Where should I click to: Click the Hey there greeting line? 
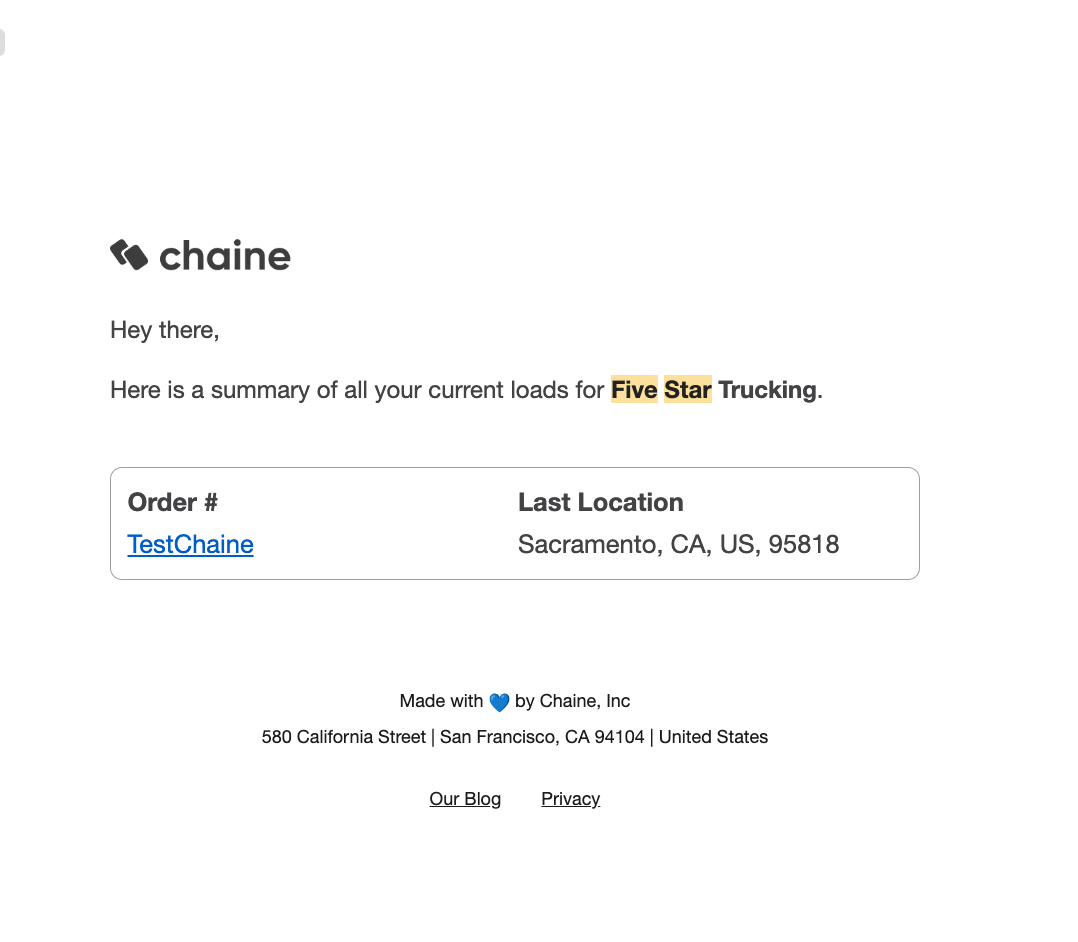pos(165,331)
